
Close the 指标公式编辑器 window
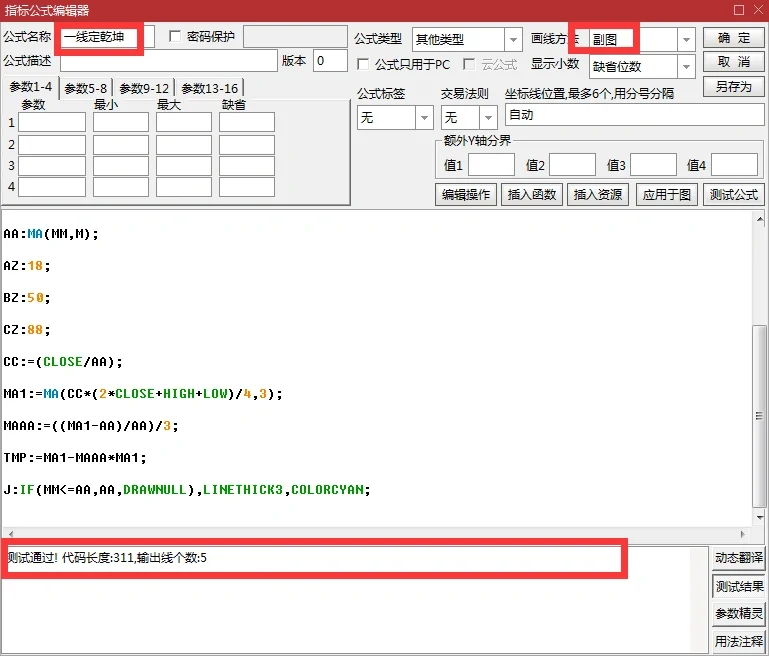758,10
